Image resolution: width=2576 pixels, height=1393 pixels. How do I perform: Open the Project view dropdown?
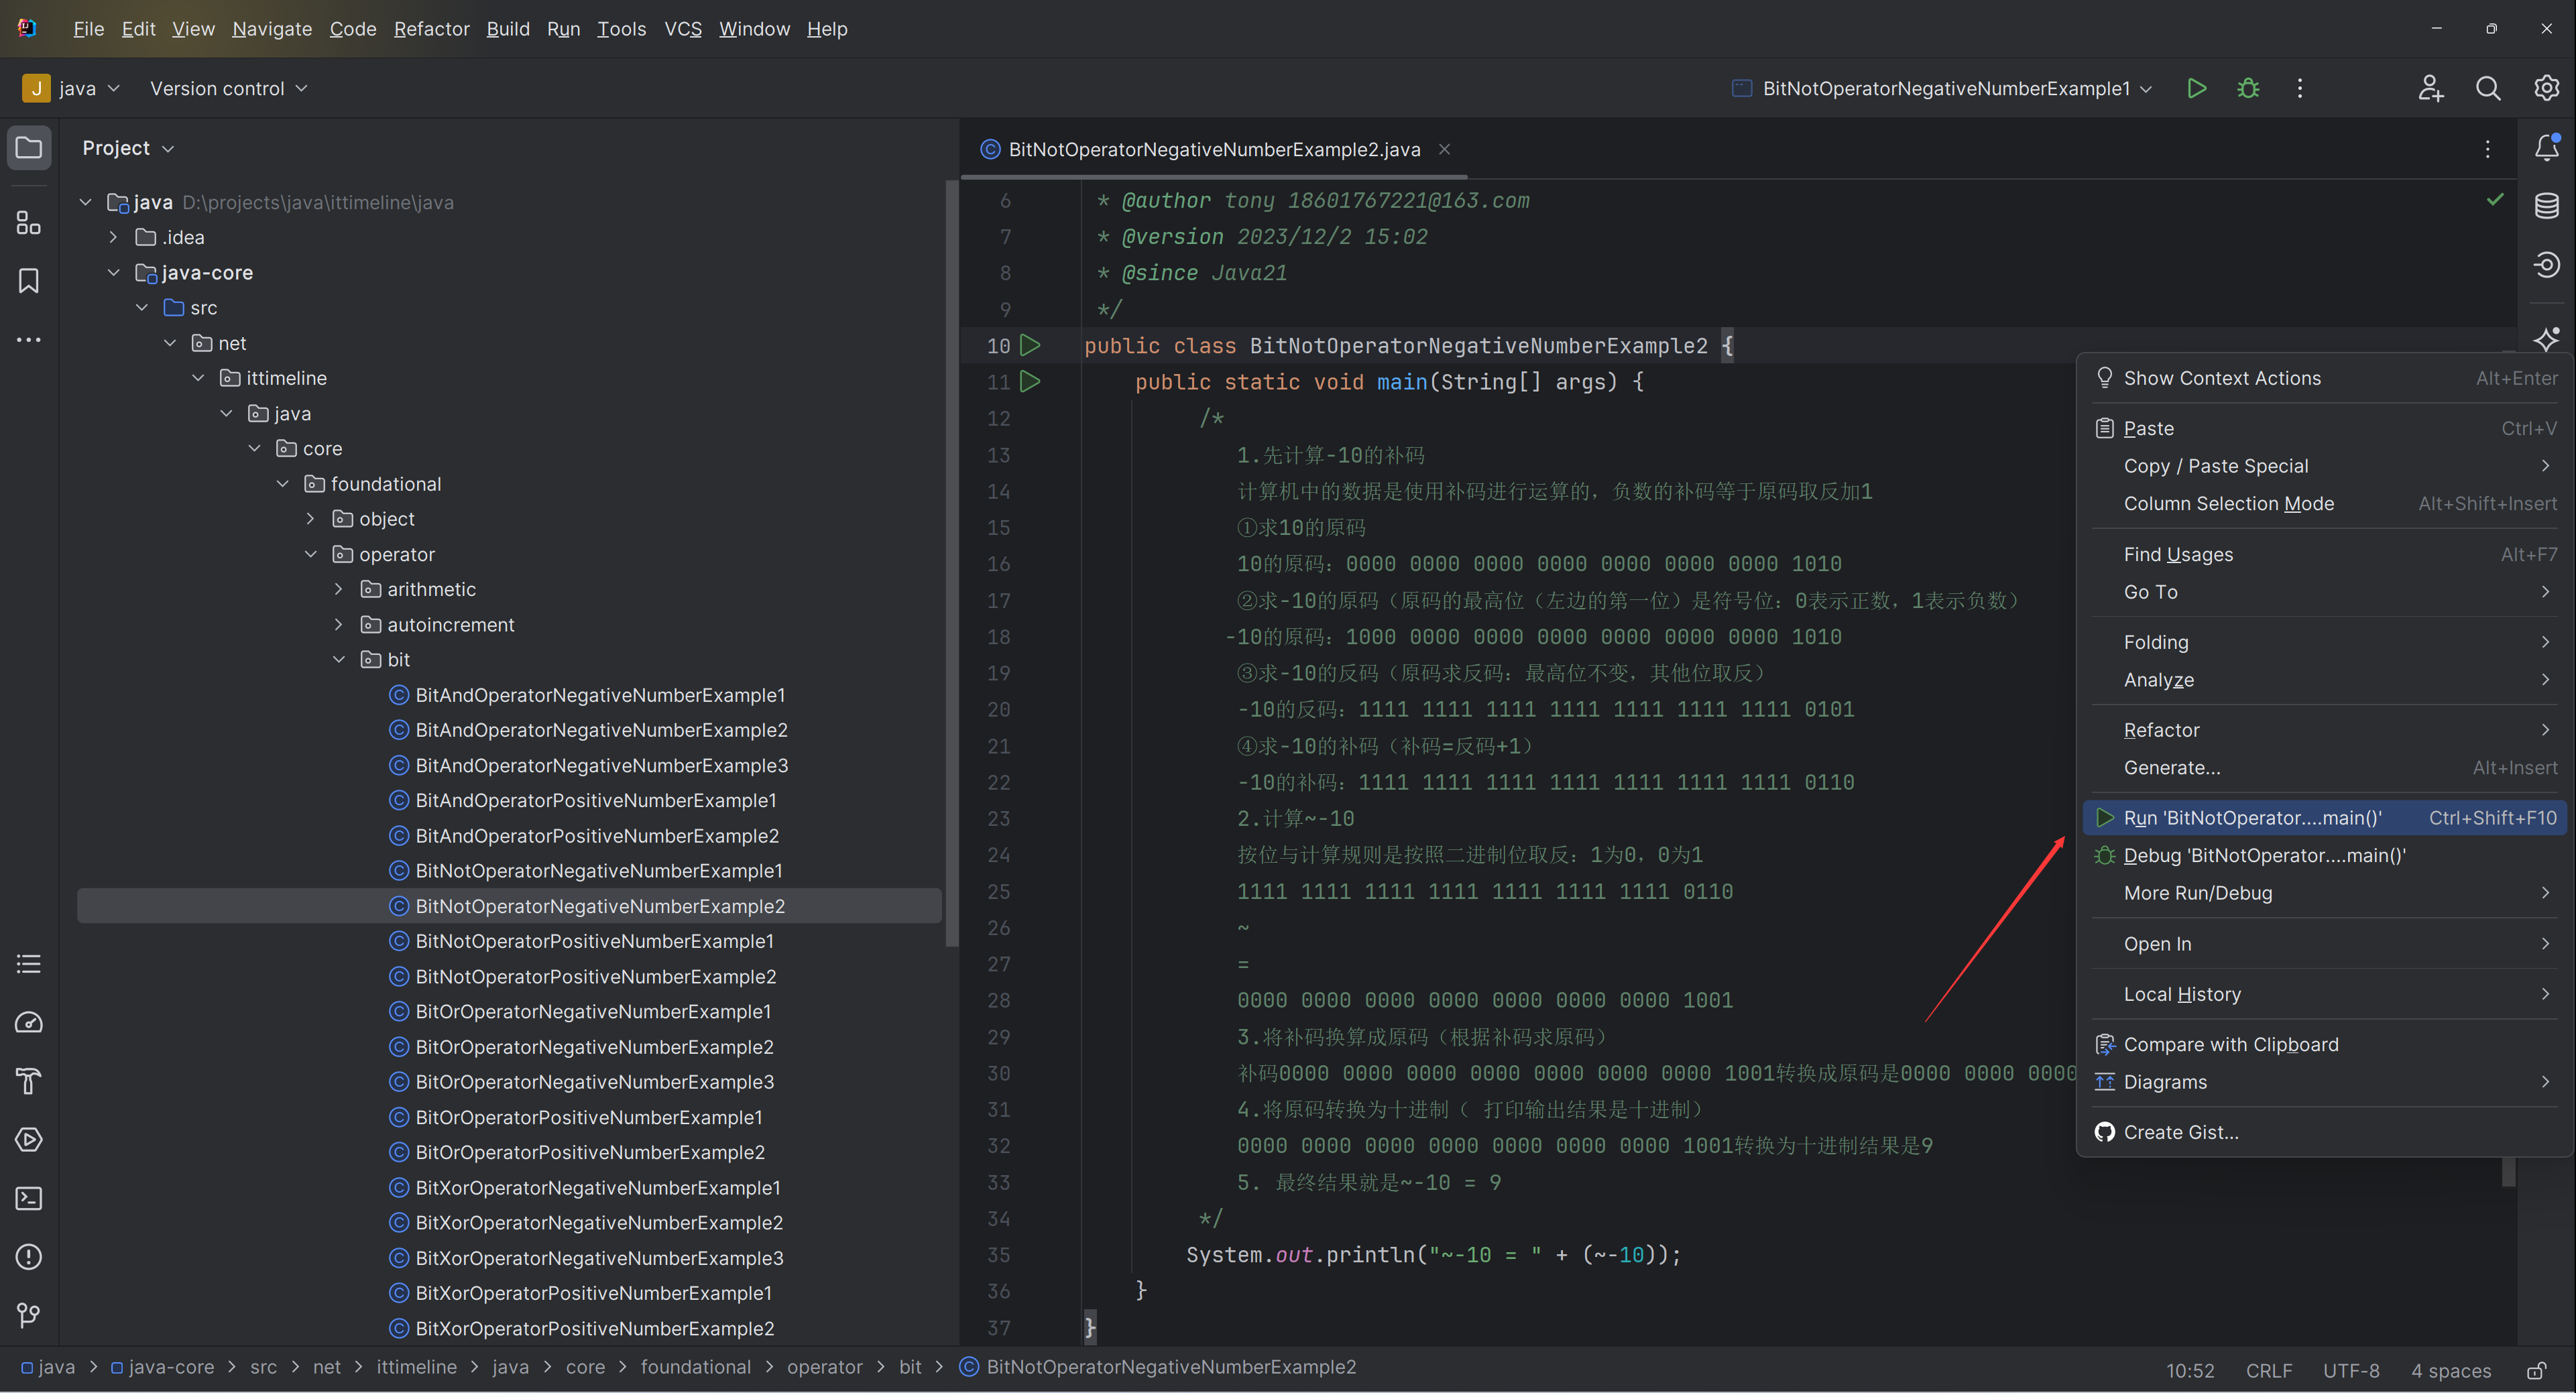point(128,148)
